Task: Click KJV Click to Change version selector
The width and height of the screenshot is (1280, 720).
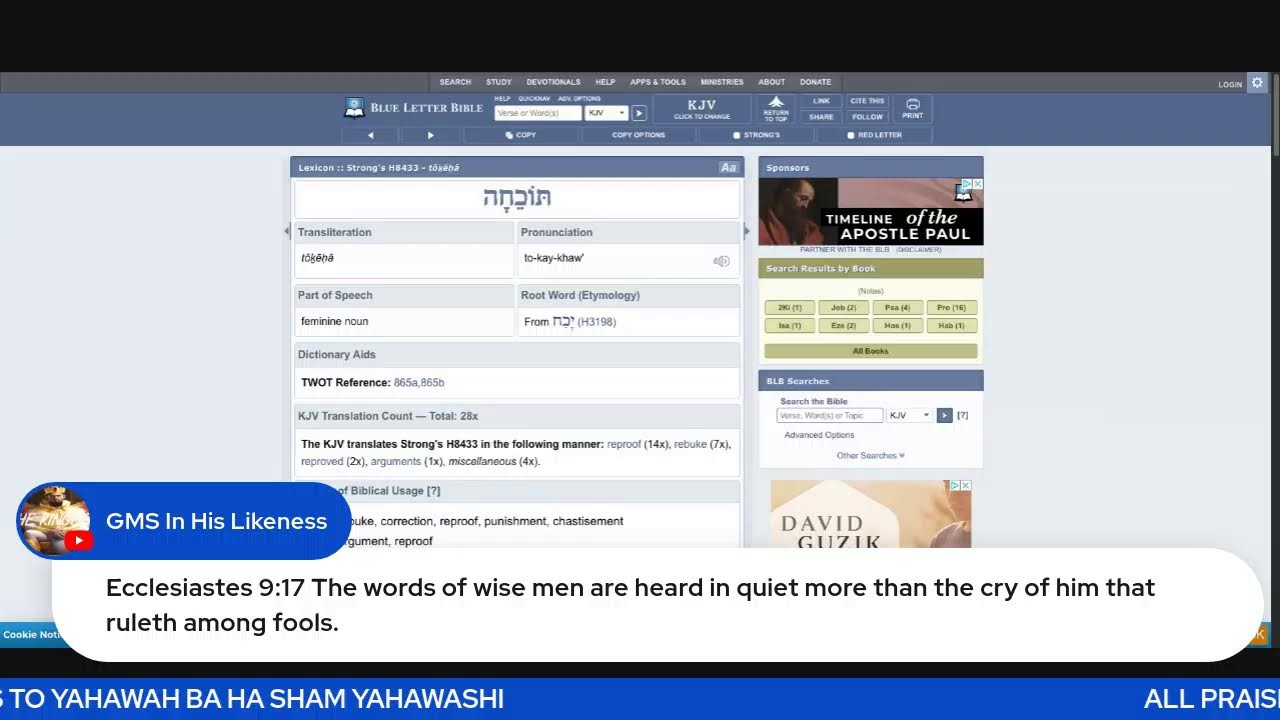Action: point(702,108)
